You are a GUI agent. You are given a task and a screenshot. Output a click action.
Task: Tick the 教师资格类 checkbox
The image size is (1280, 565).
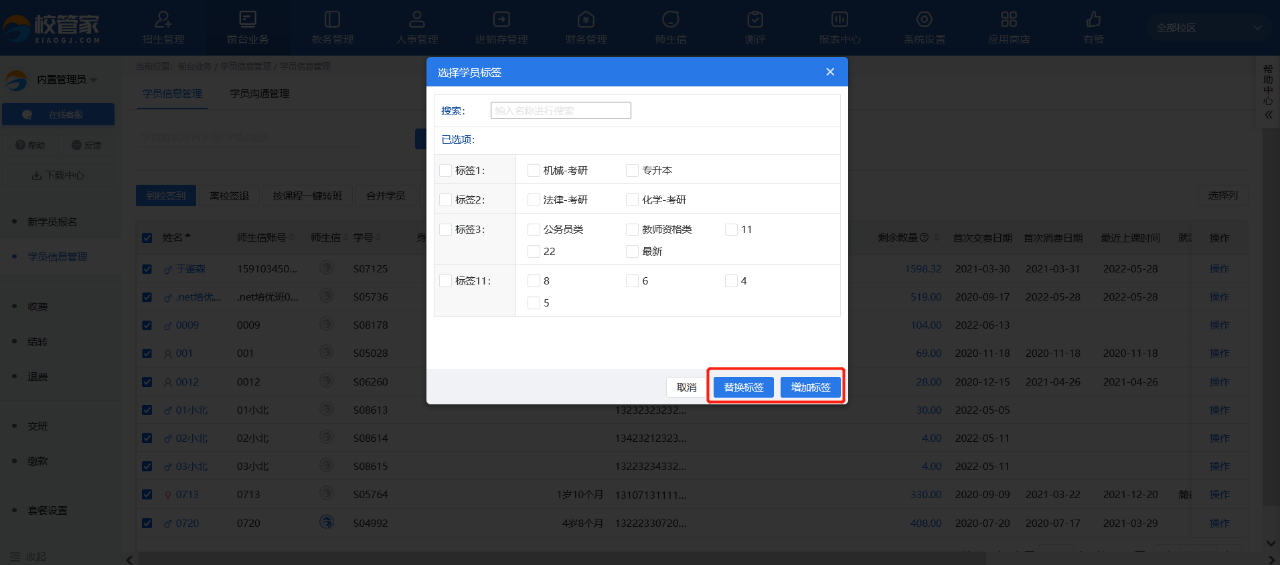(x=632, y=230)
